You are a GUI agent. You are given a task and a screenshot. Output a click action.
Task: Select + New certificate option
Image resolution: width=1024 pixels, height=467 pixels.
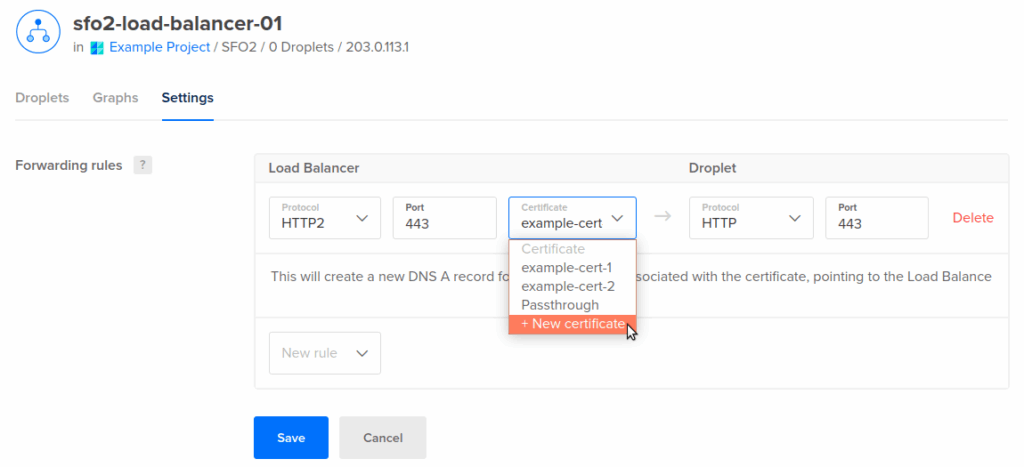point(572,324)
